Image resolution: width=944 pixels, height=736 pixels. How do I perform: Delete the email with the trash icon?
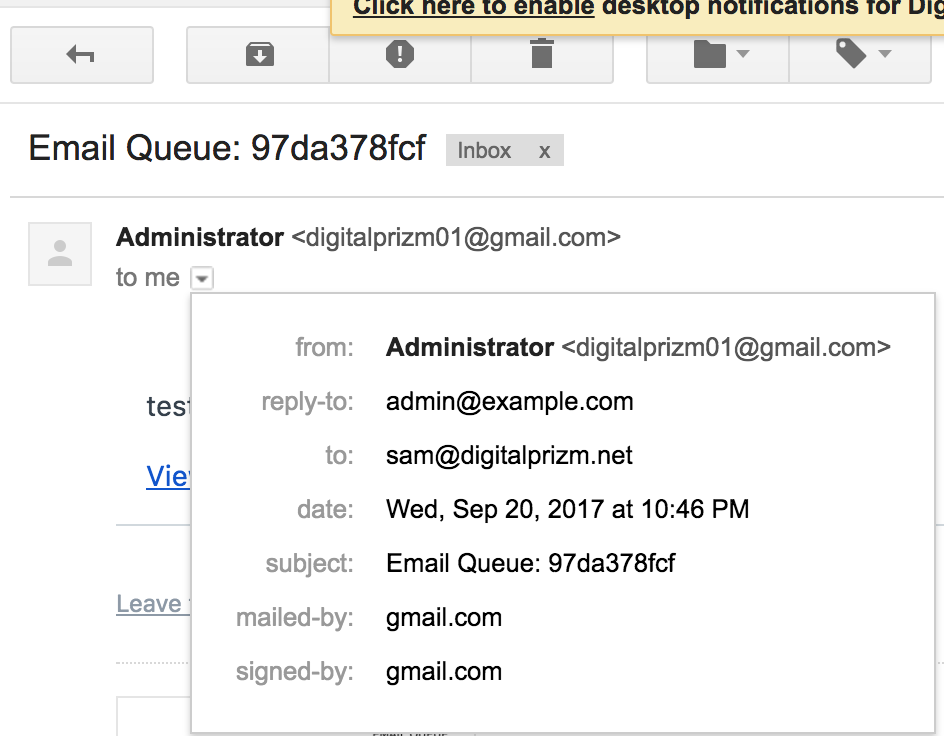pyautogui.click(x=542, y=55)
